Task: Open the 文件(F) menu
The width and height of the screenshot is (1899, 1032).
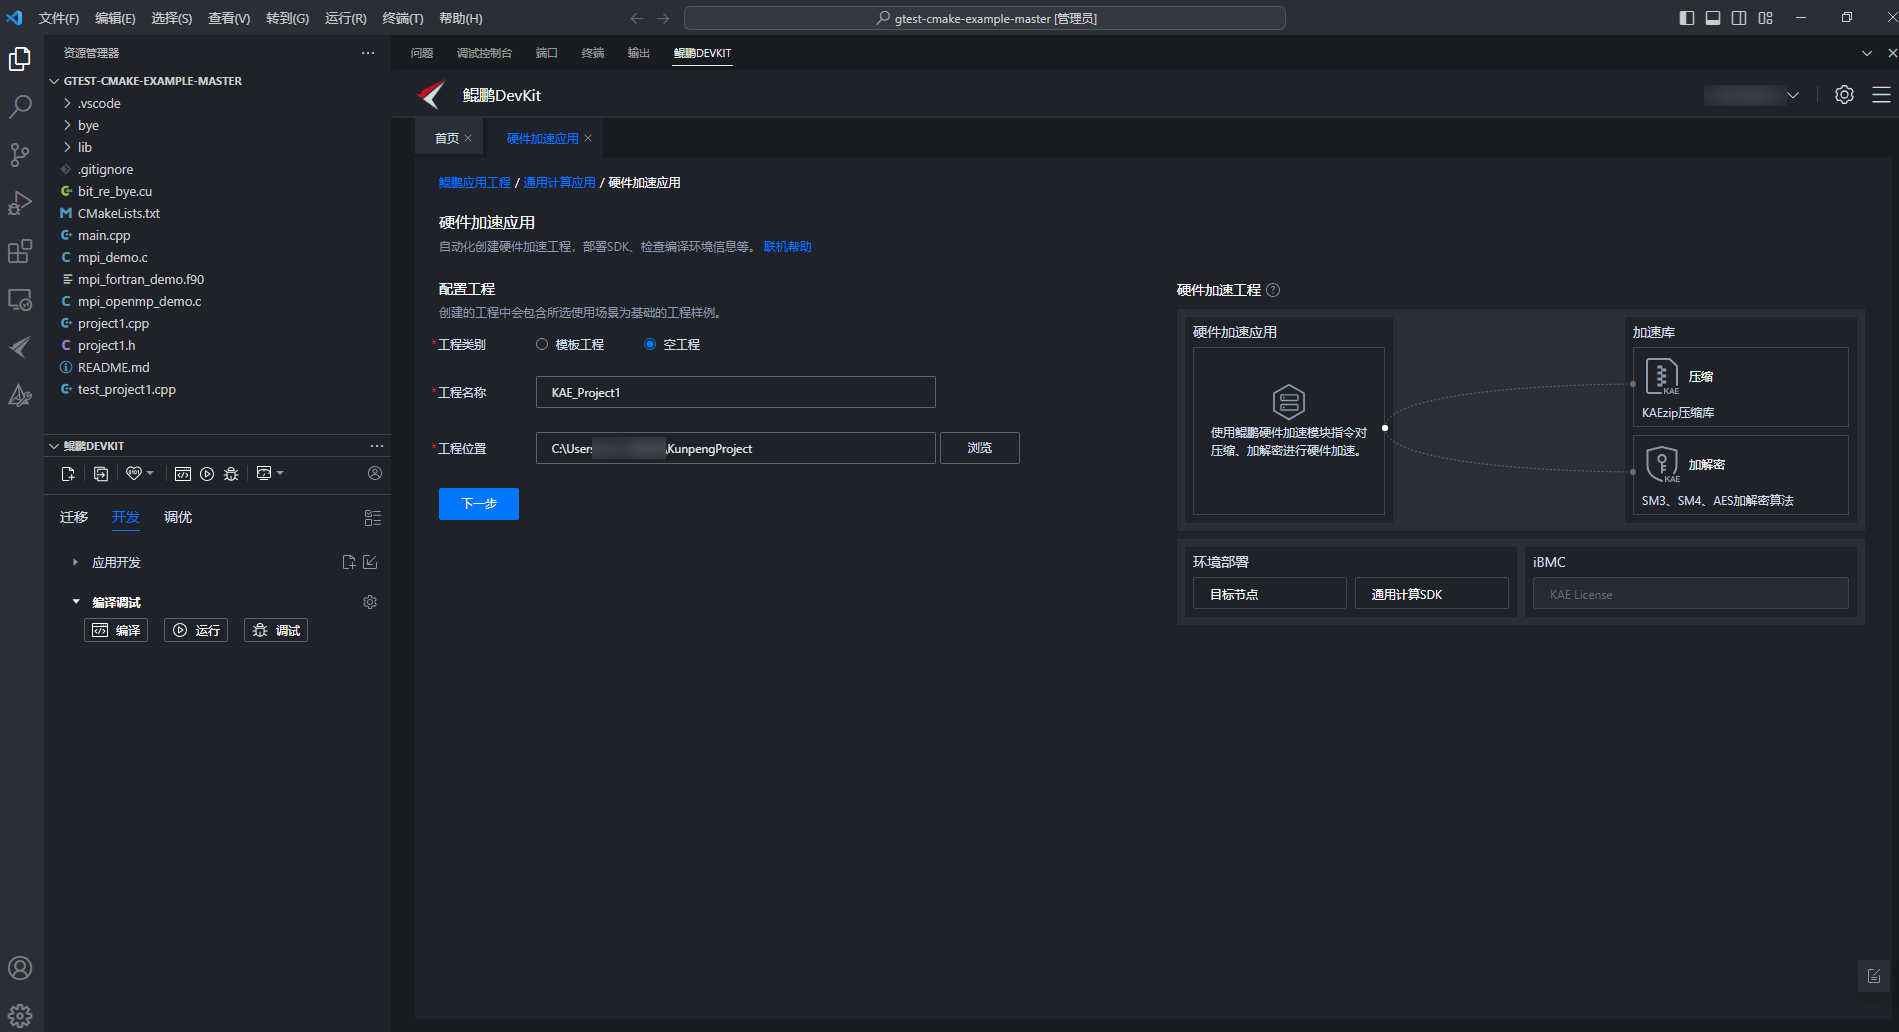Action: tap(58, 18)
